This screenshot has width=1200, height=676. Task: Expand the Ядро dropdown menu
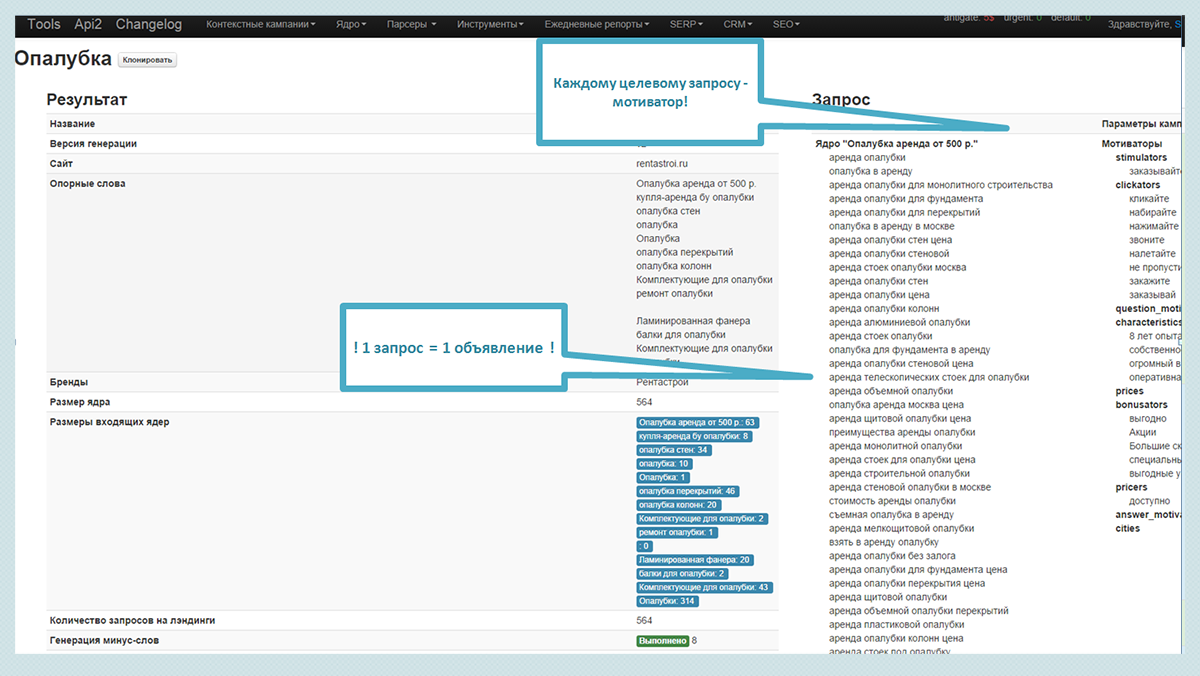coord(349,24)
